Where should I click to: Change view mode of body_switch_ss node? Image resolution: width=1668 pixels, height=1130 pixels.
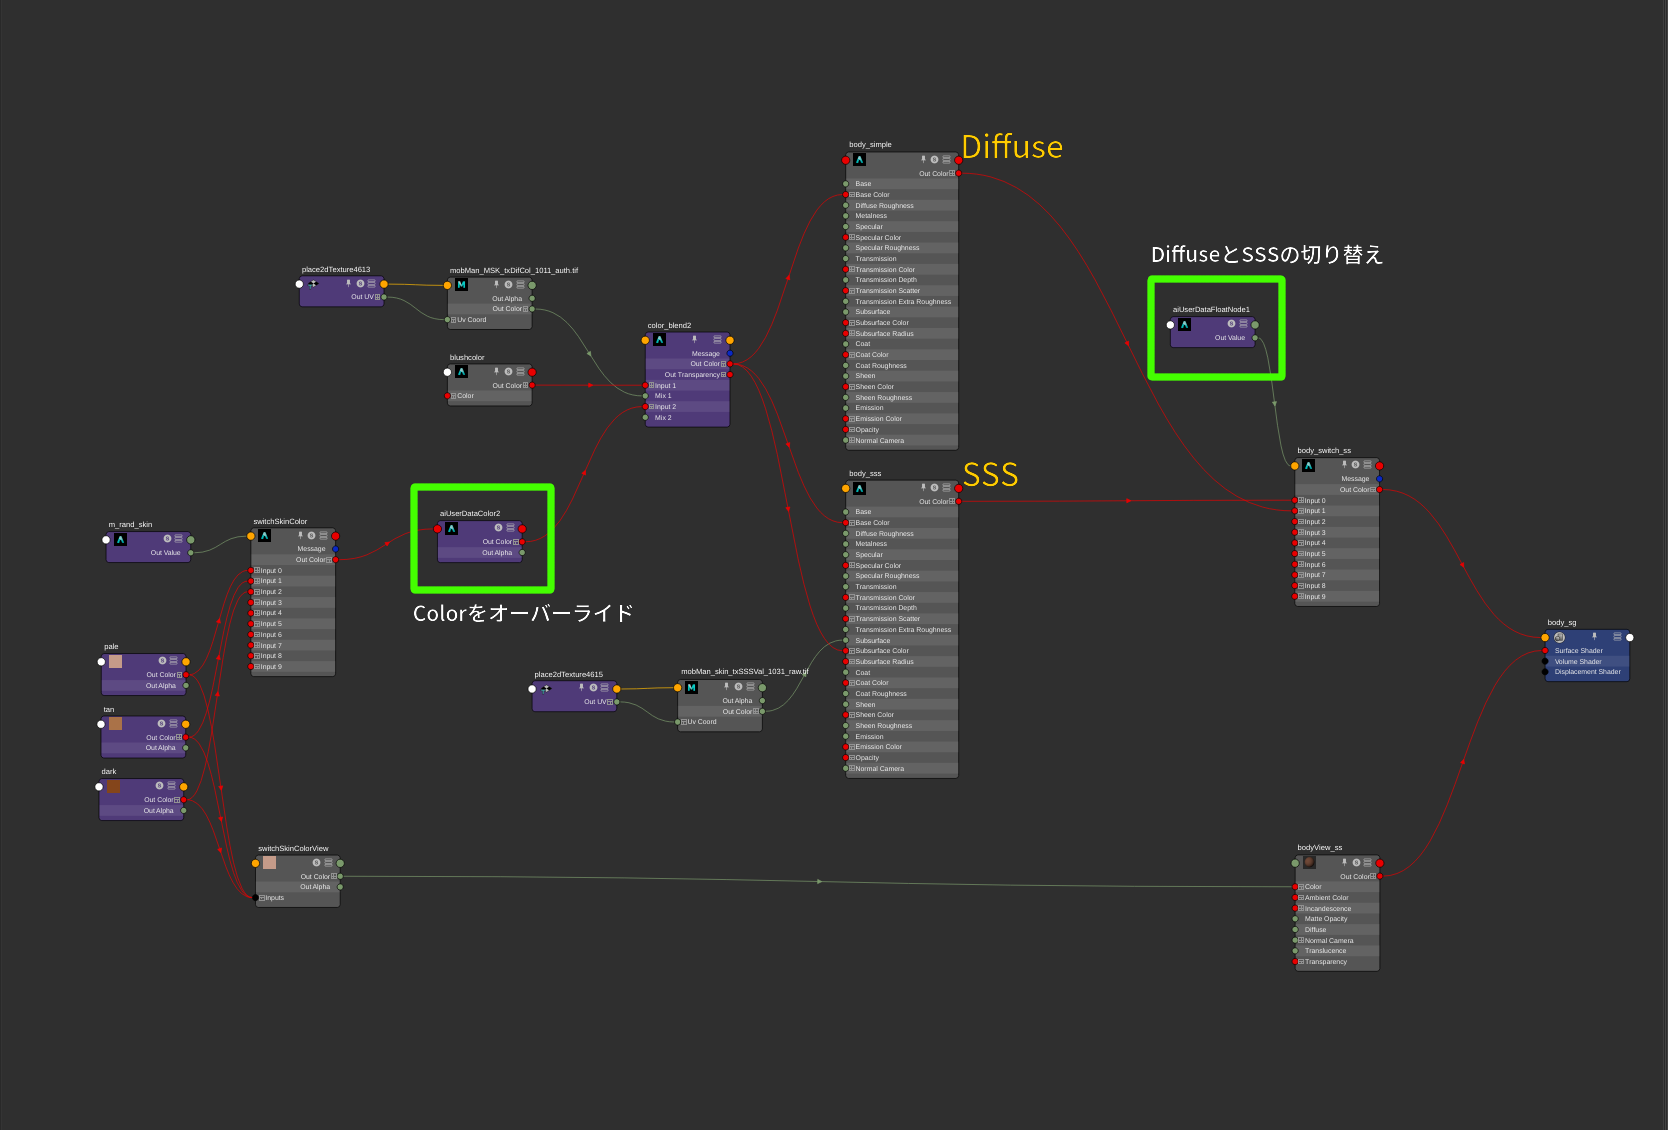point(1367,465)
